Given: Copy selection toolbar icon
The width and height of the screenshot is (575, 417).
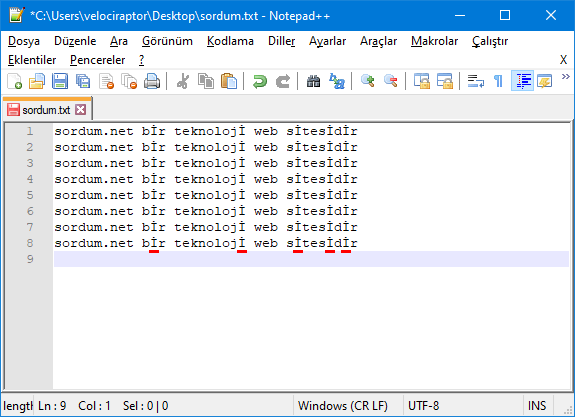Looking at the screenshot, I should pos(206,81).
